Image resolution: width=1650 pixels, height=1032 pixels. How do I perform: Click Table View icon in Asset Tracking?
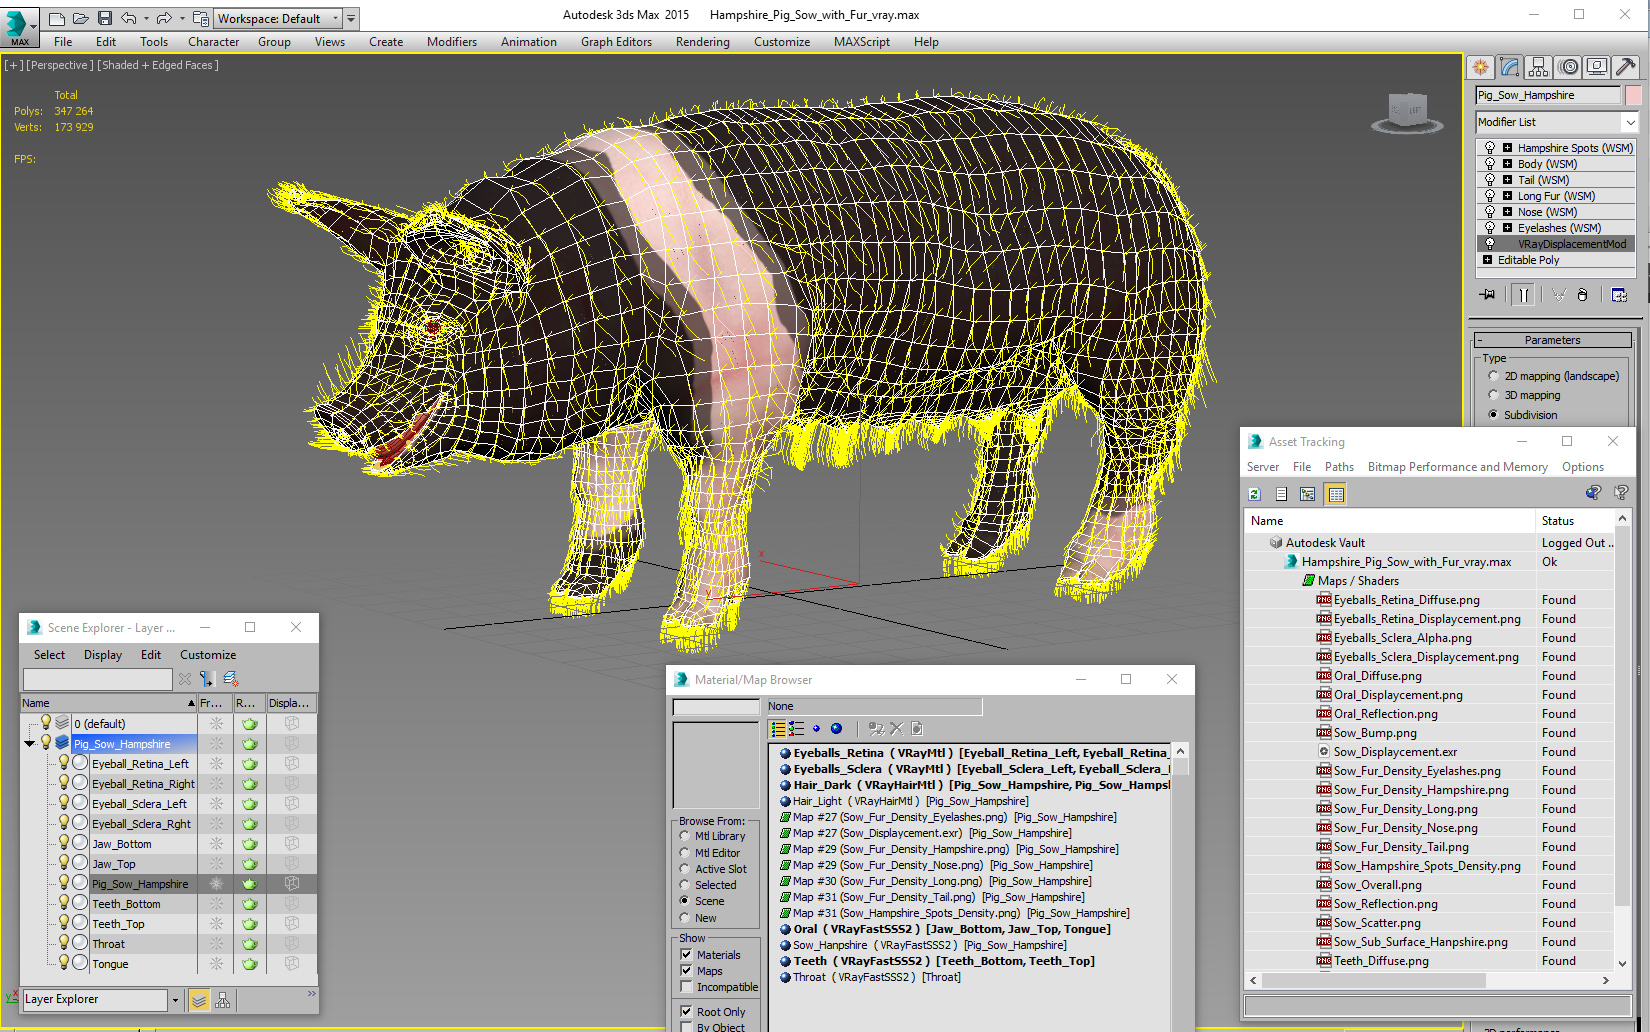[1336, 494]
